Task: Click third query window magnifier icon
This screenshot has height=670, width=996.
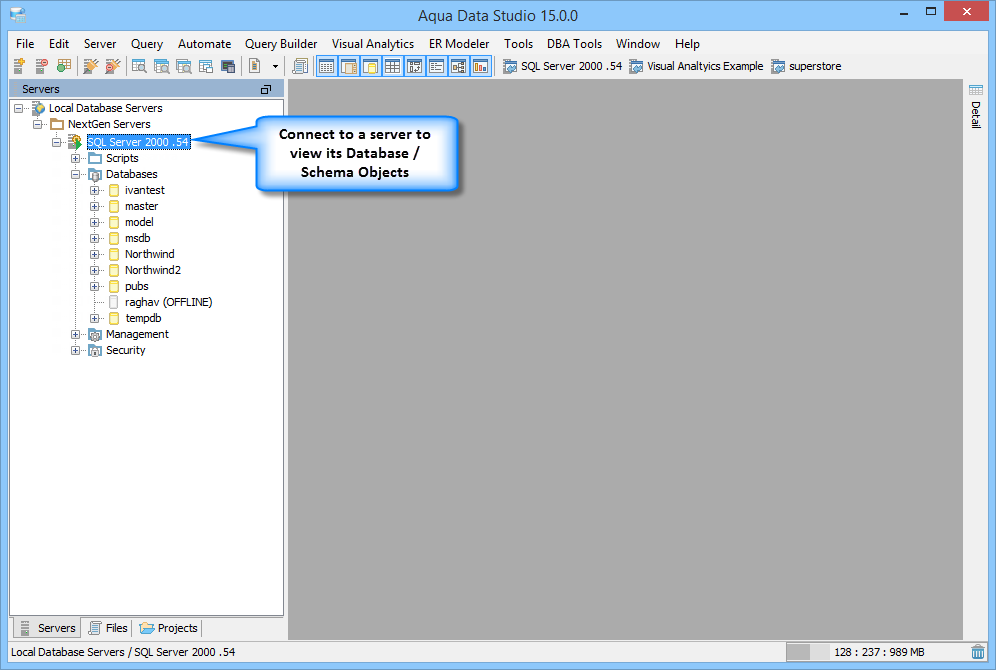Action: click(184, 65)
